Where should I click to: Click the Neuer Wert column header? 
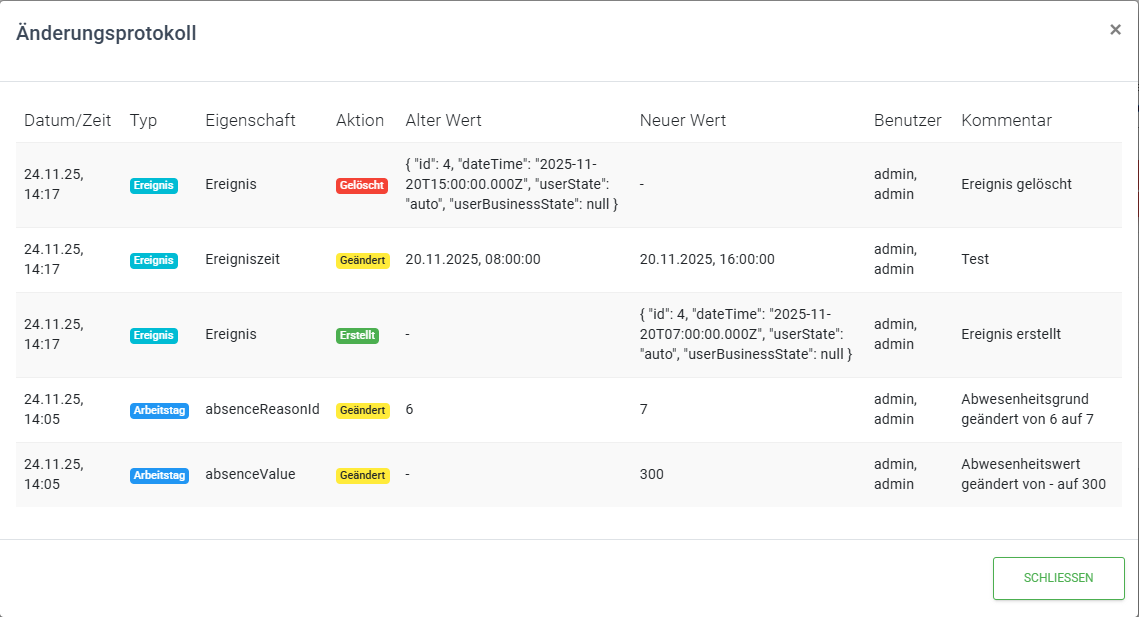click(682, 120)
